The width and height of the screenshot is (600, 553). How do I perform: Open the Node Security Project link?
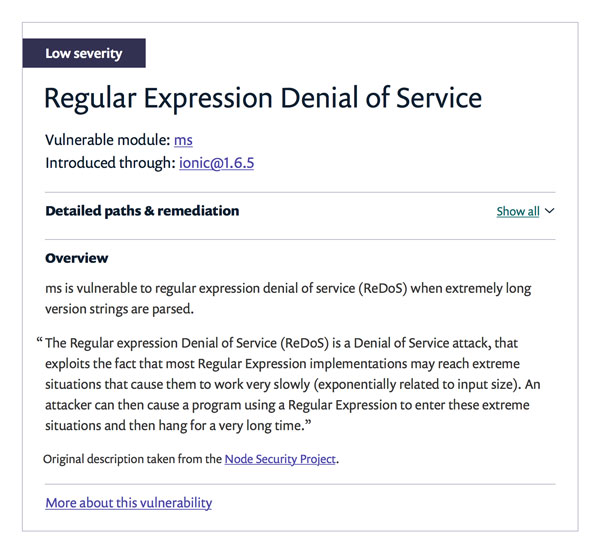(x=280, y=459)
